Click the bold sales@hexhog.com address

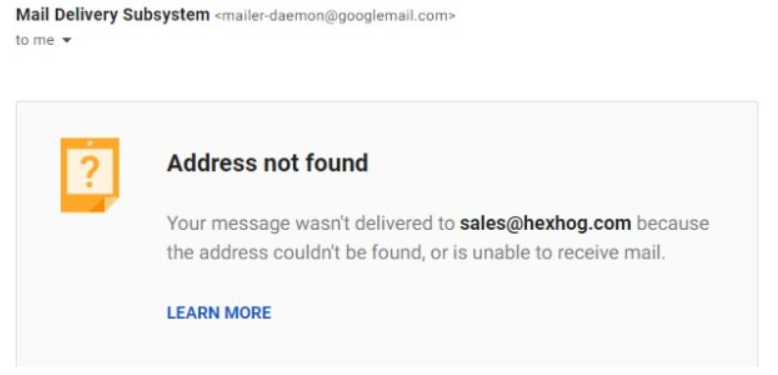(x=545, y=223)
